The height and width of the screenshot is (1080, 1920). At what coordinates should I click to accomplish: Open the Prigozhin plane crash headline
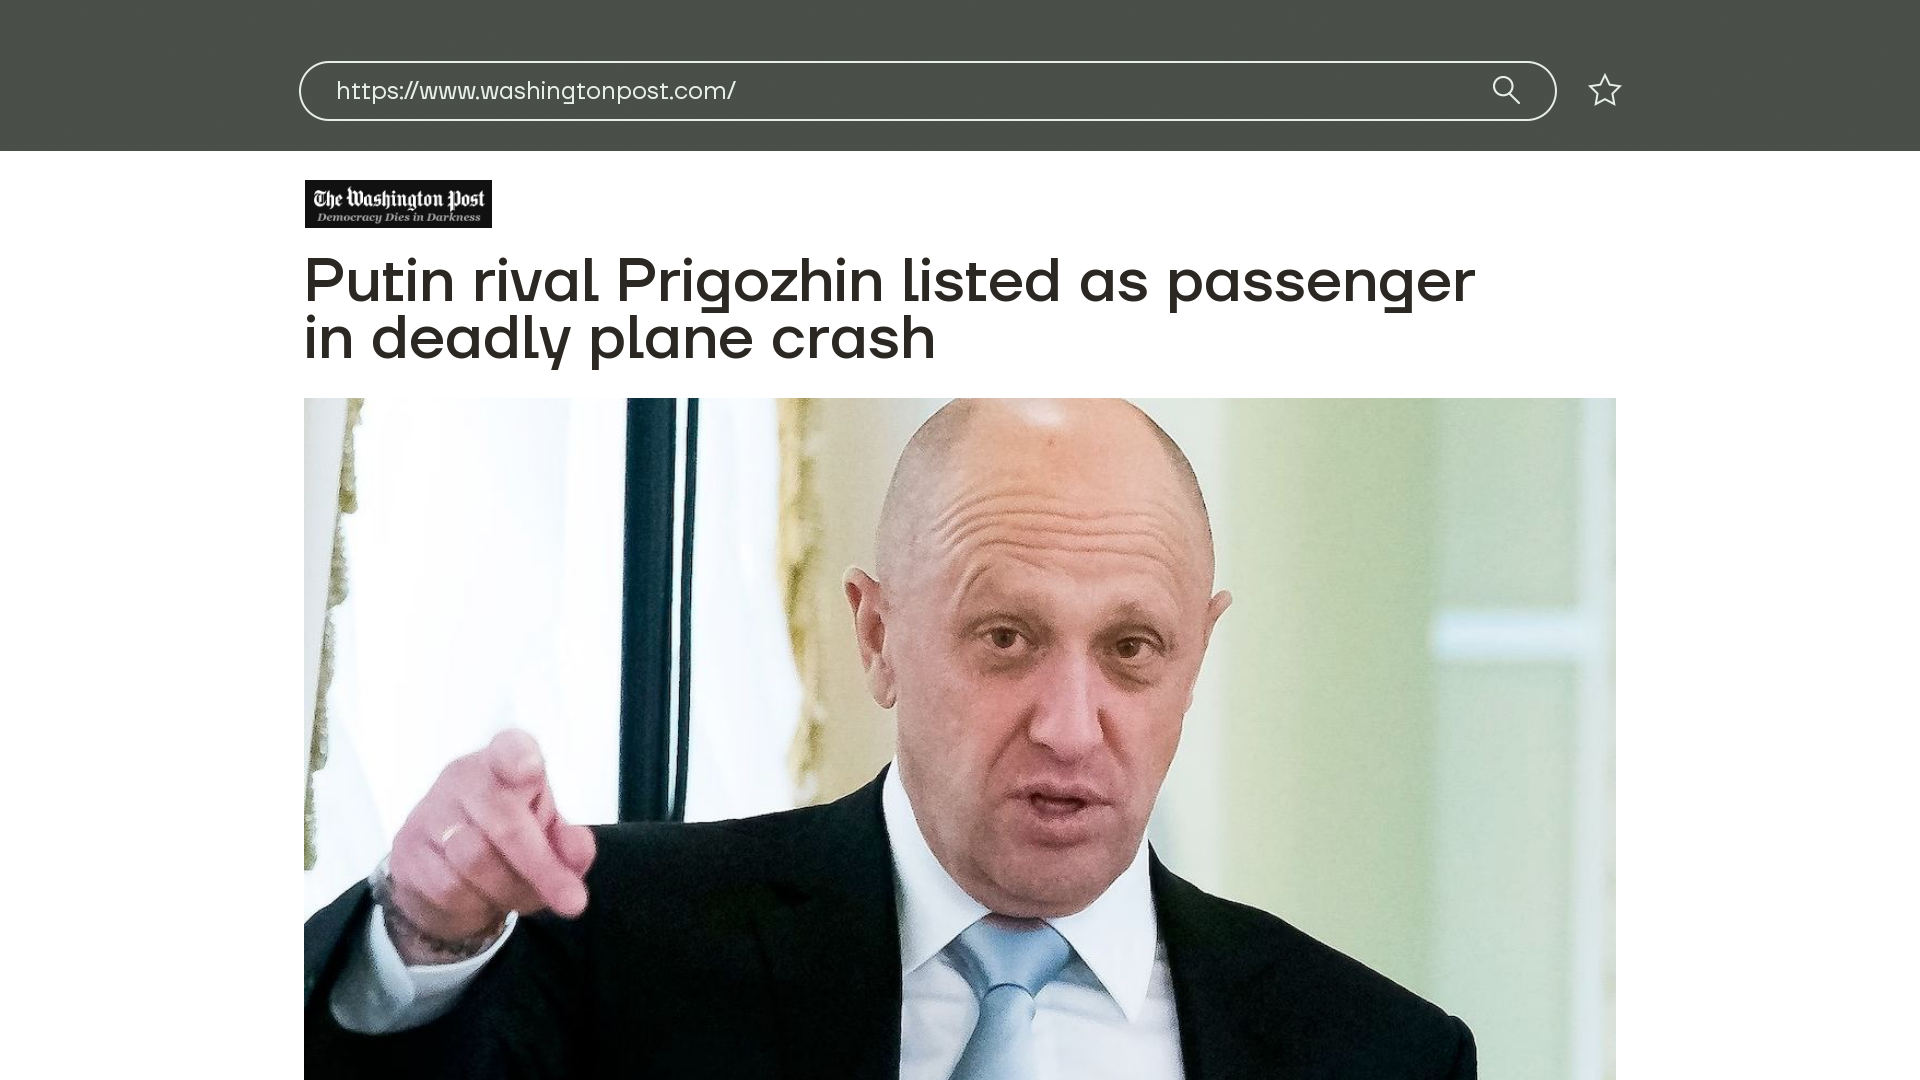[889, 309]
